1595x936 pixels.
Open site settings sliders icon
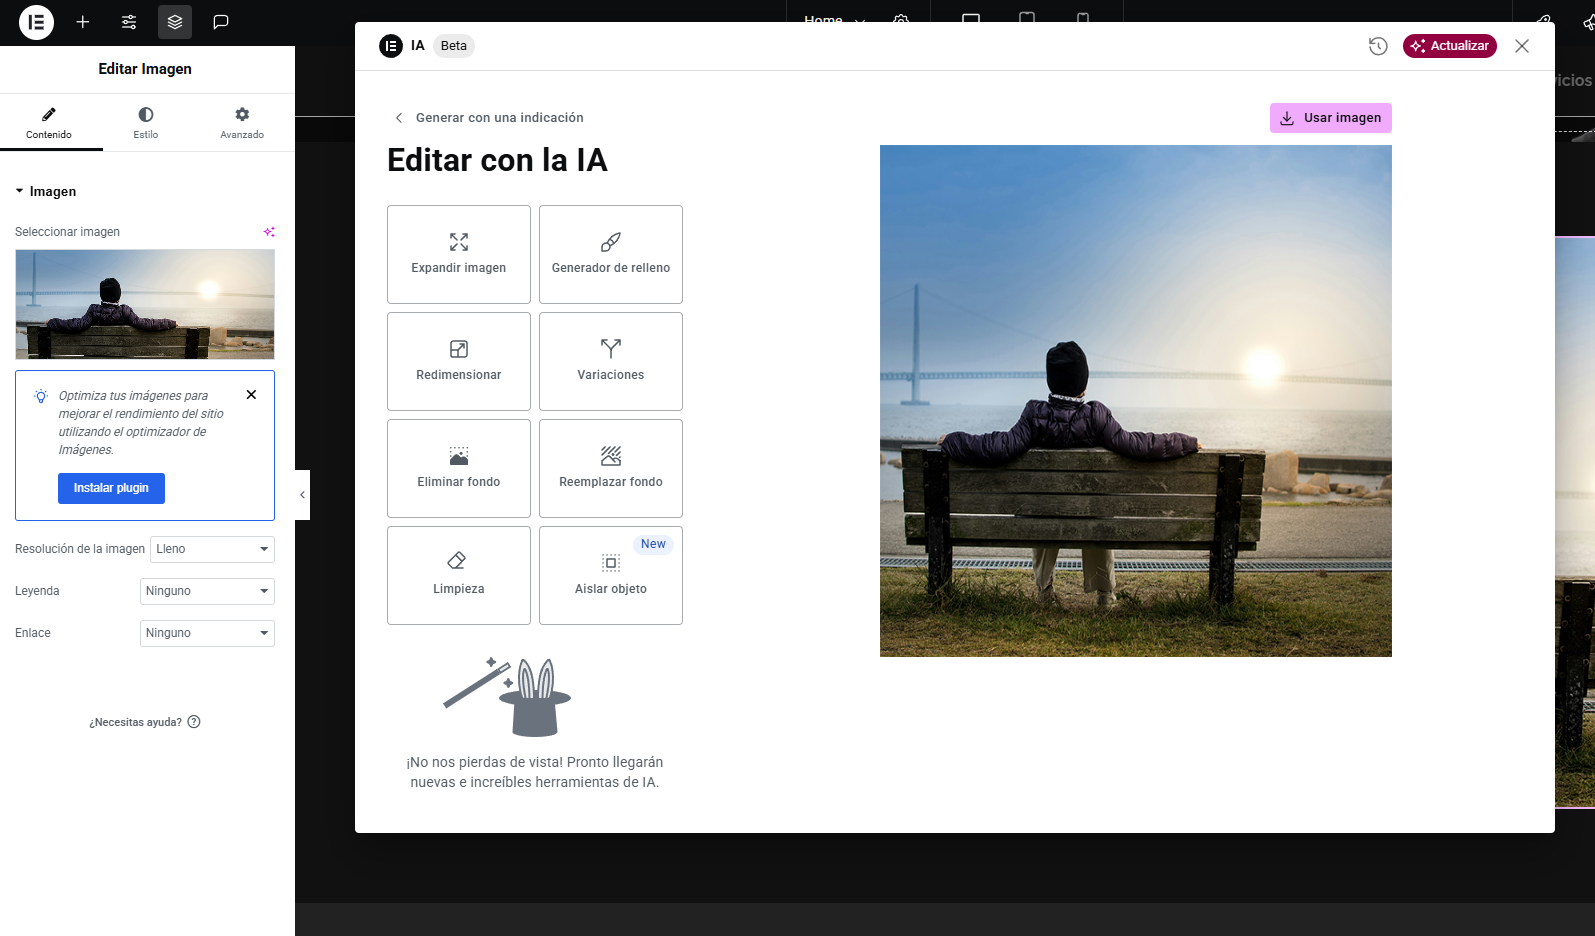129,22
